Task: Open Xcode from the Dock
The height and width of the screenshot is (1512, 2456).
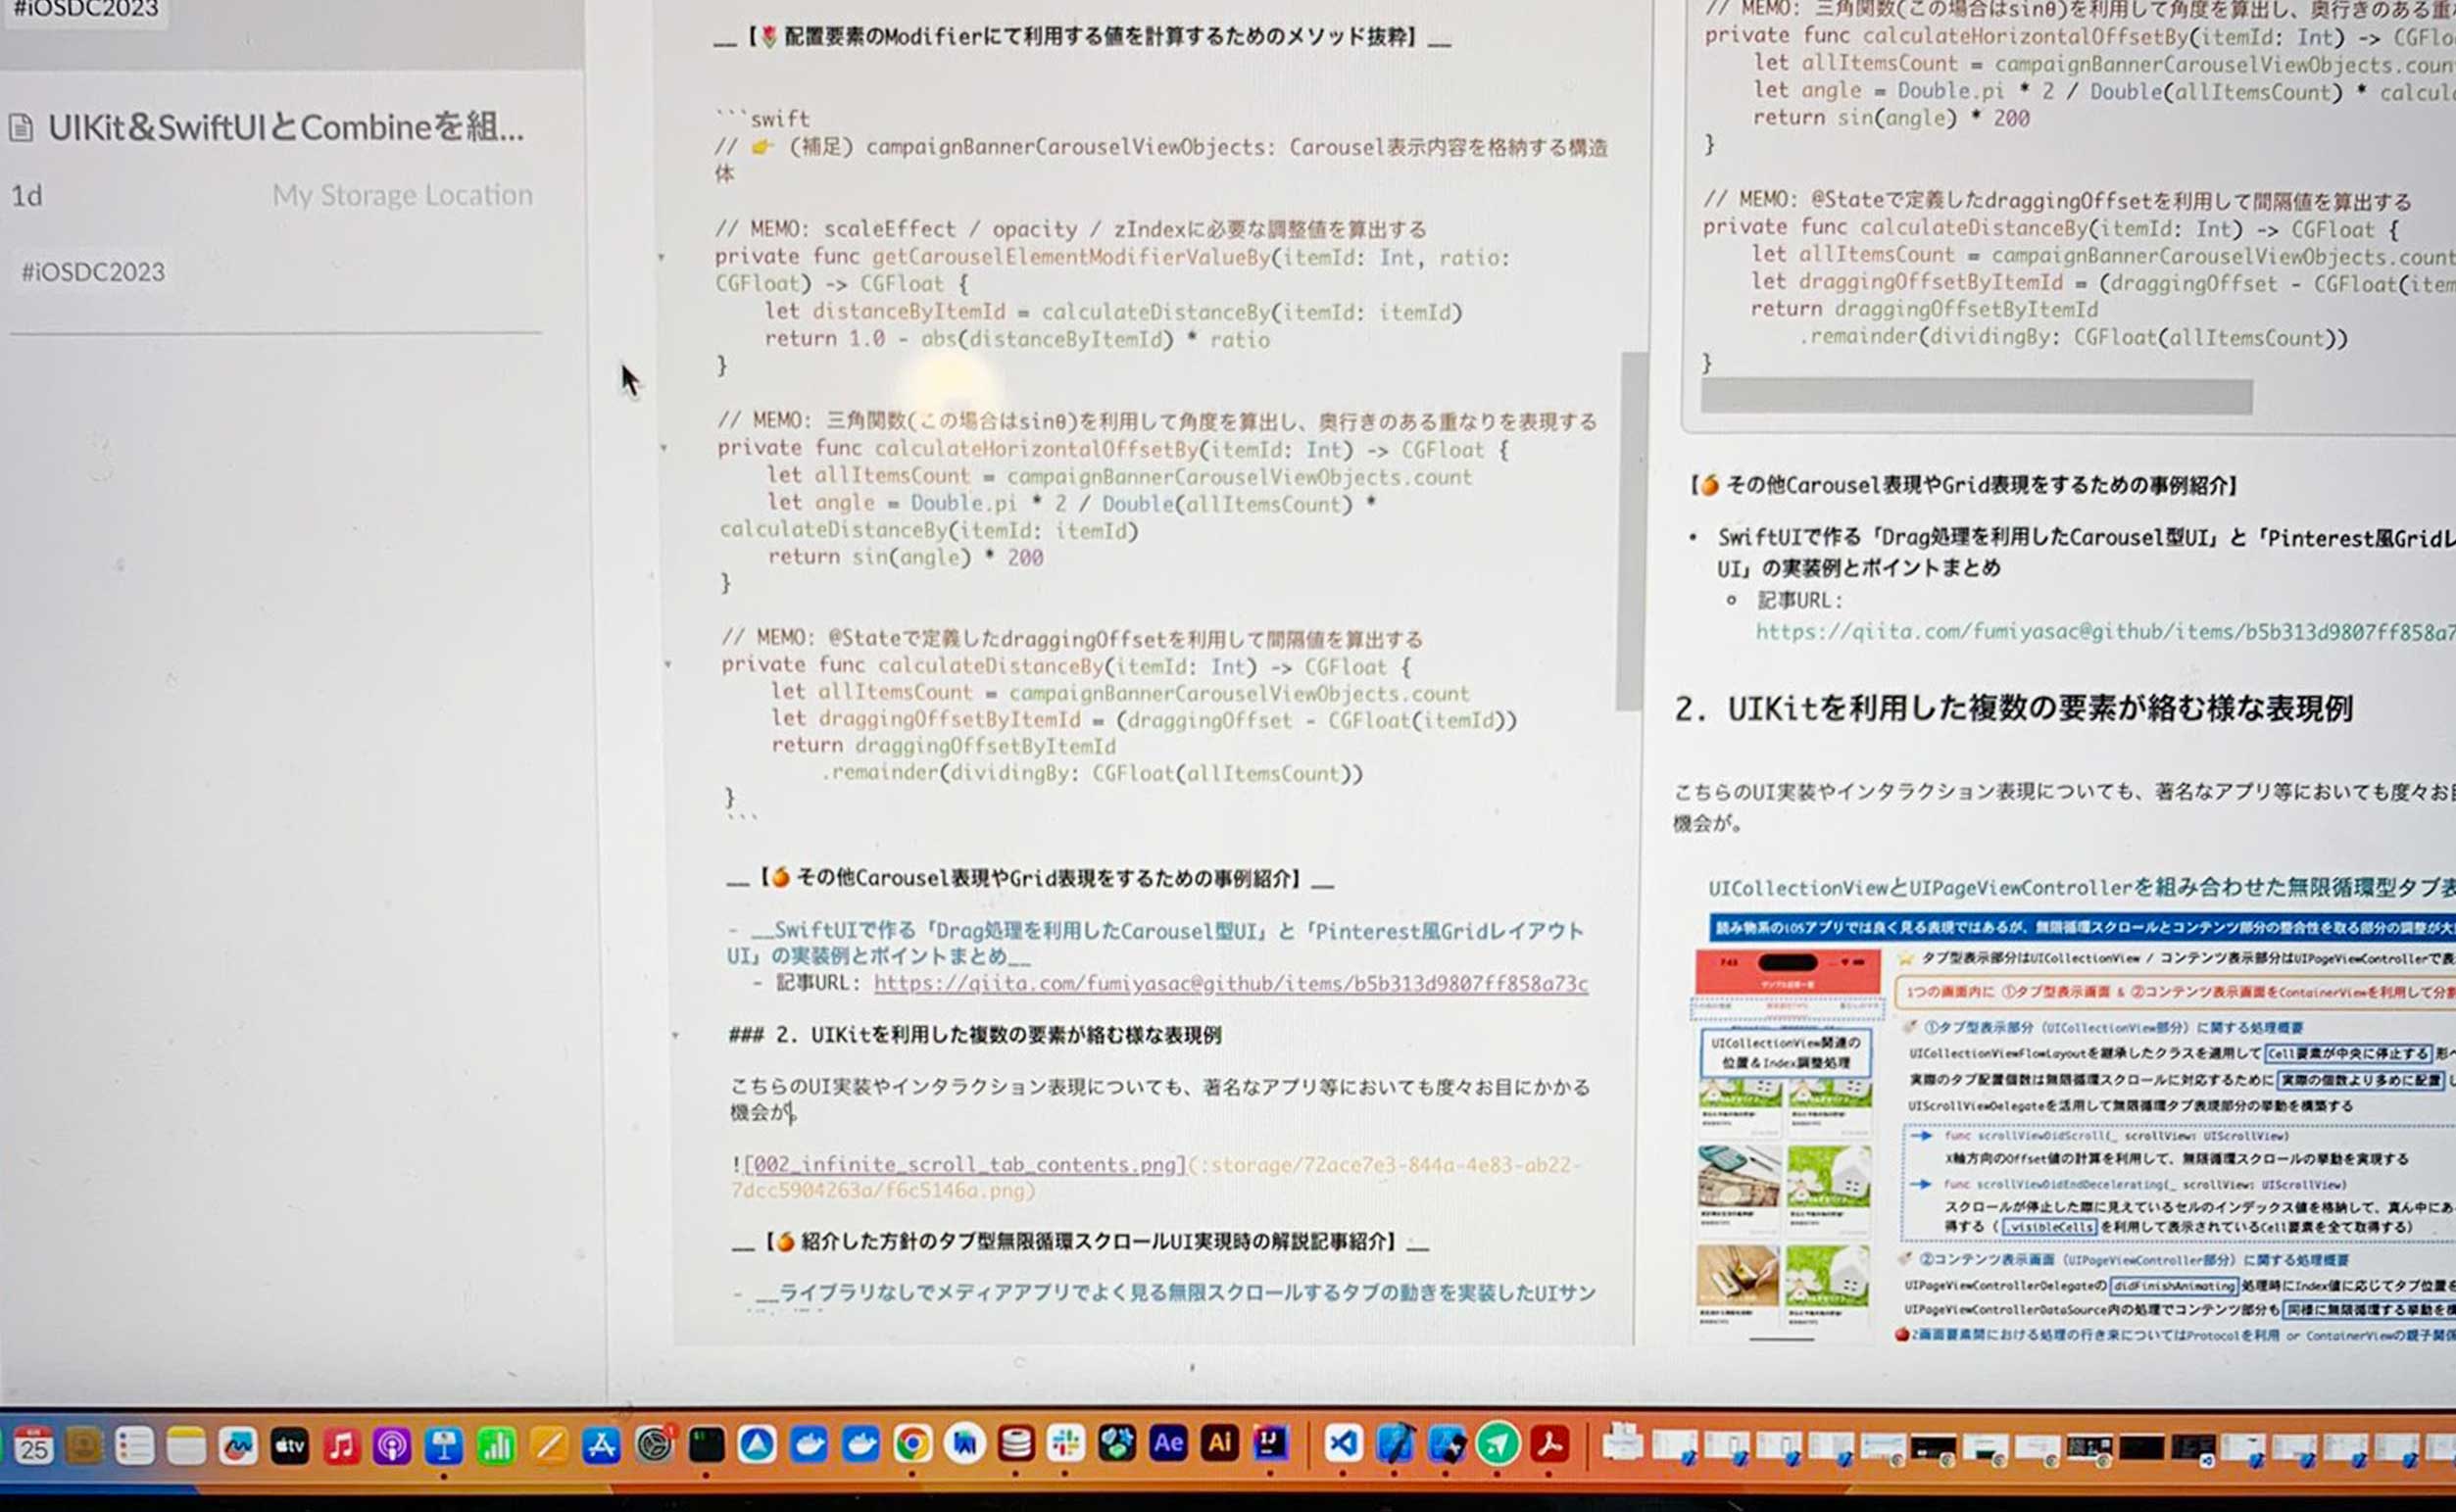Action: coord(1394,1444)
